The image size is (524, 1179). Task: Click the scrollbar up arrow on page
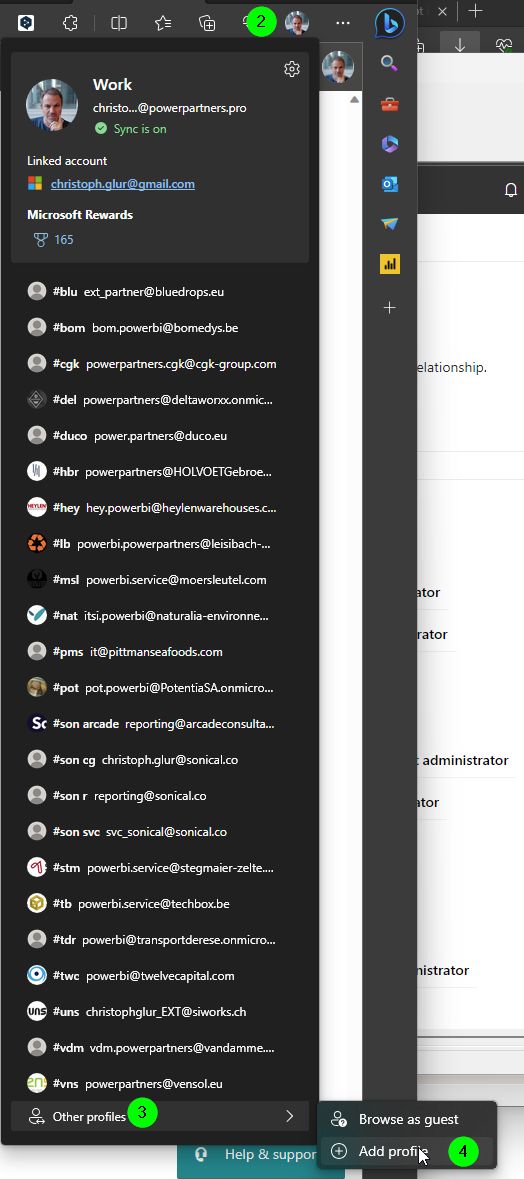[354, 99]
